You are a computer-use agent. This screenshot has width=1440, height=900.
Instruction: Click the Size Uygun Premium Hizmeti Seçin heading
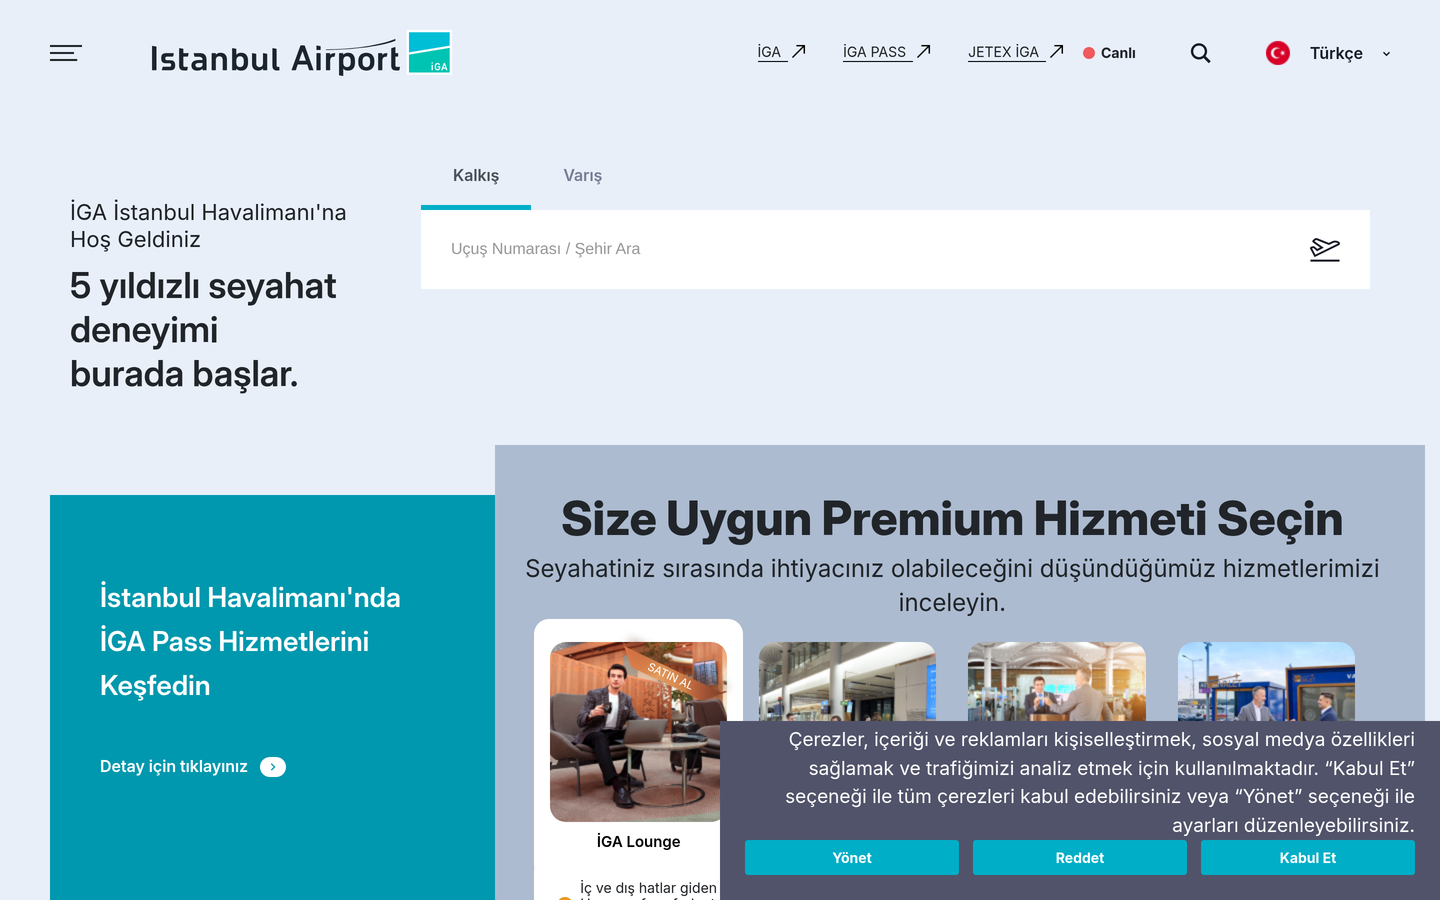pyautogui.click(x=952, y=519)
